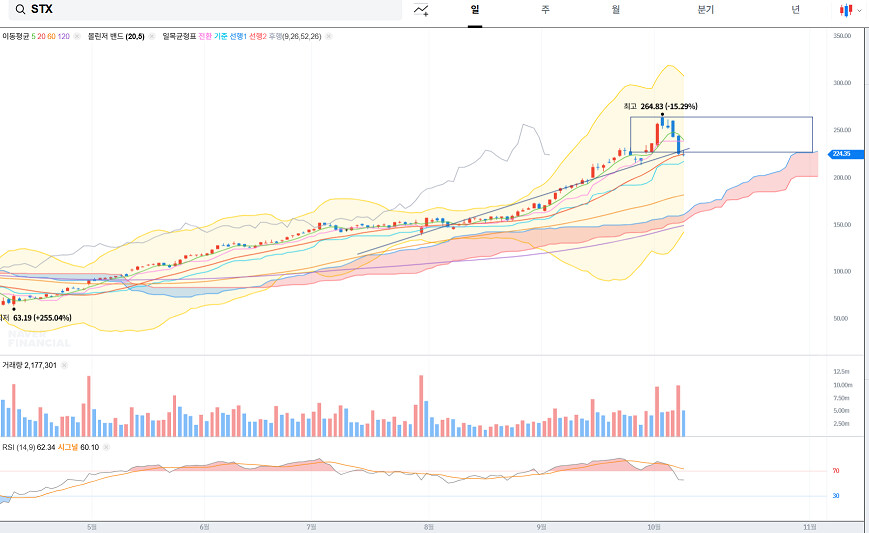The width and height of the screenshot is (869, 533).
Task: Click the orange 시그널 RSI legend label
Action: click(68, 447)
